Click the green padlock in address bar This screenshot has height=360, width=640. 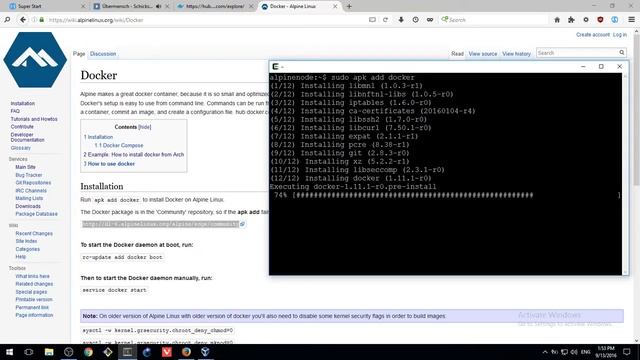(41, 20)
